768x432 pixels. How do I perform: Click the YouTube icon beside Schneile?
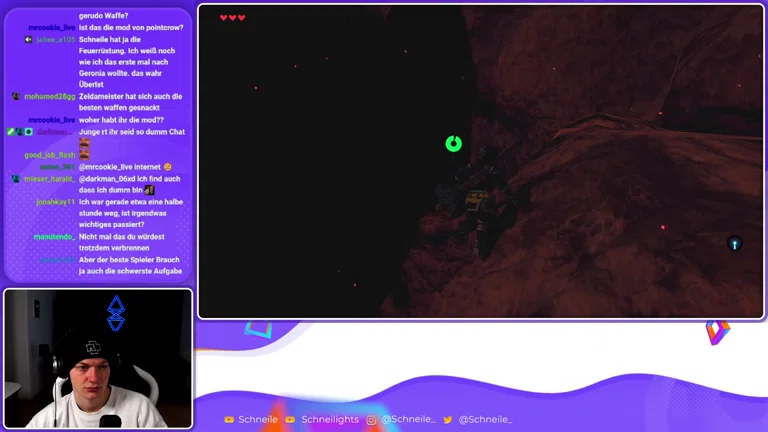(229, 420)
